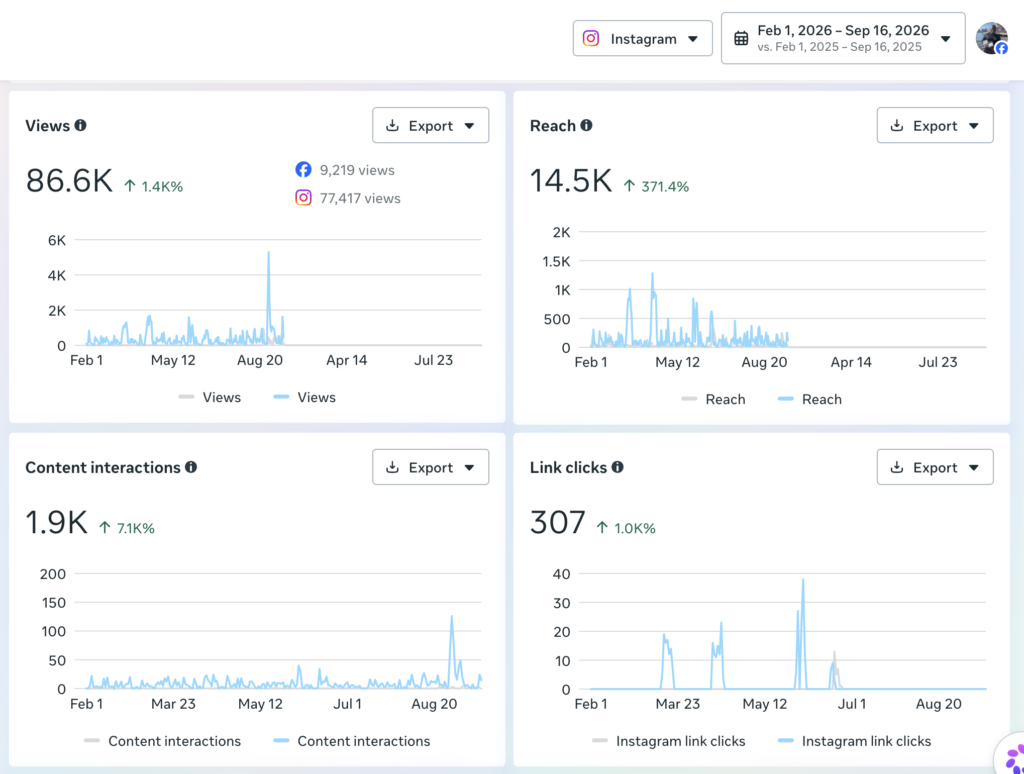Export the Content interactions data

pyautogui.click(x=430, y=467)
